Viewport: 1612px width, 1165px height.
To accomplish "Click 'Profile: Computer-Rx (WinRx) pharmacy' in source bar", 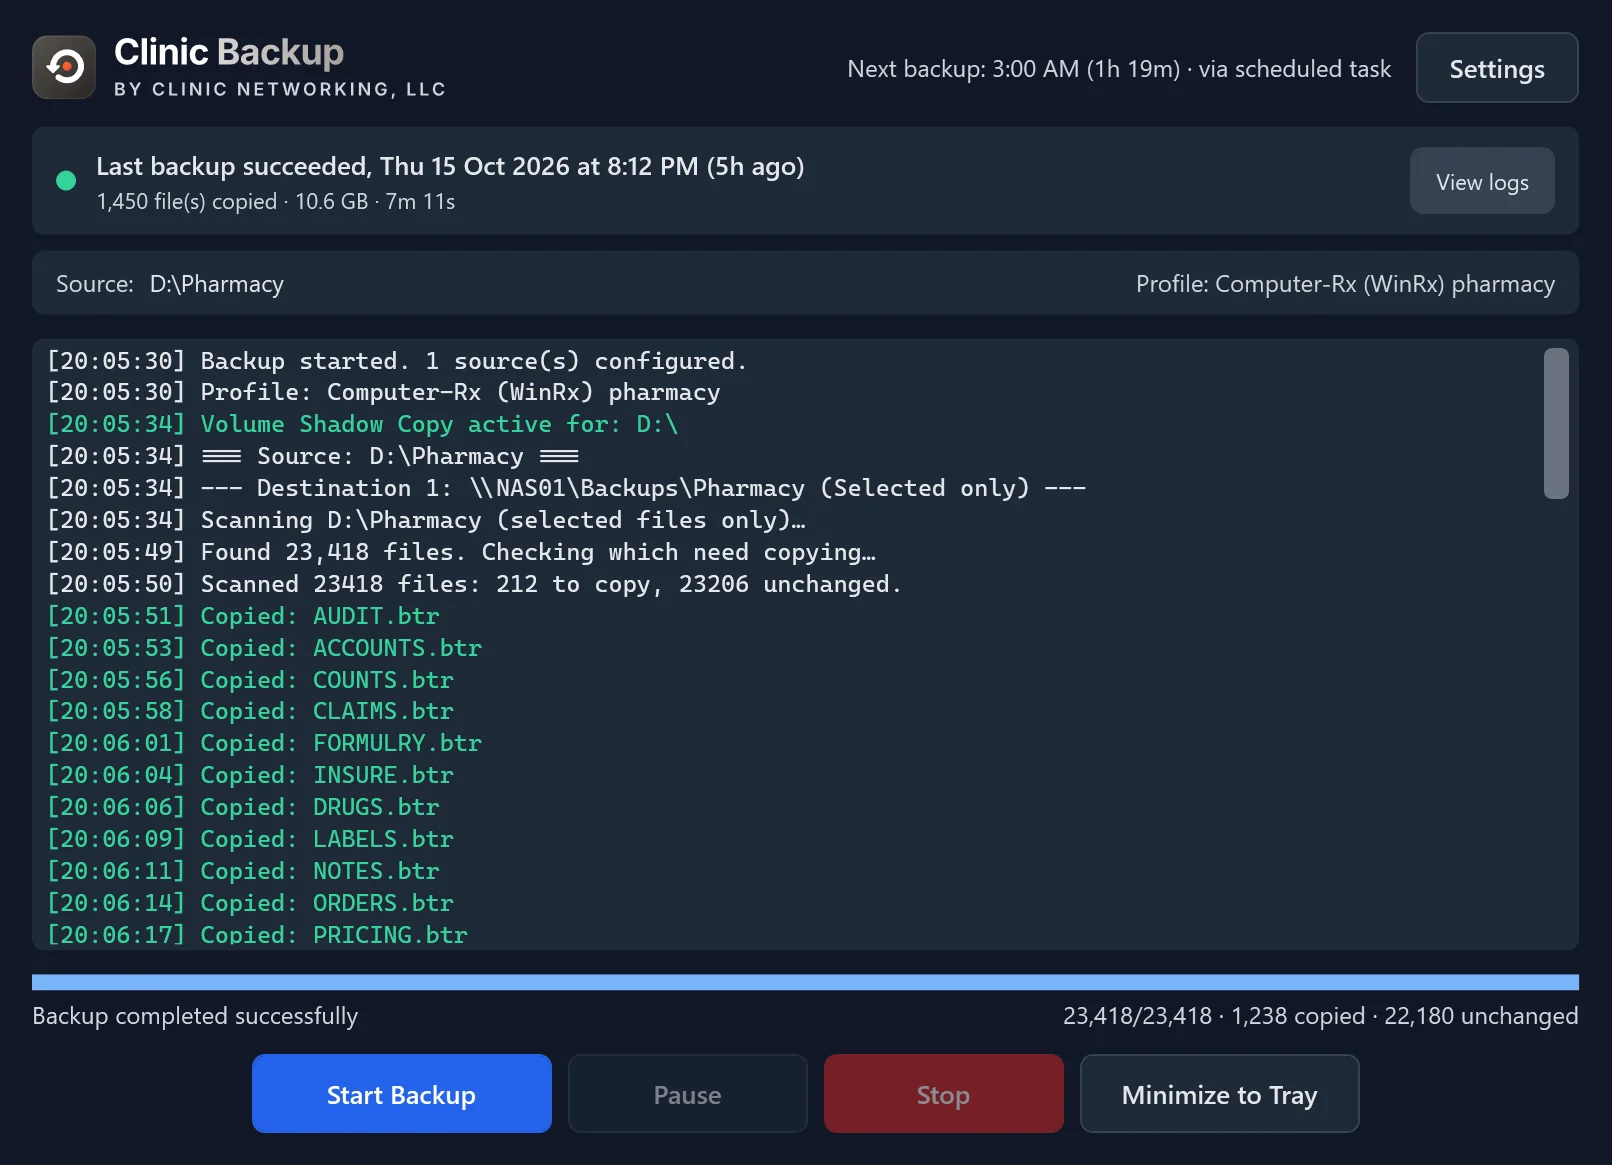I will [x=1345, y=284].
